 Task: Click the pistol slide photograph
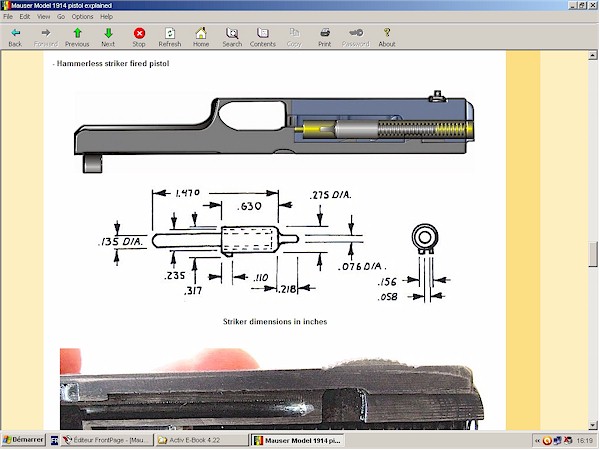point(272,389)
